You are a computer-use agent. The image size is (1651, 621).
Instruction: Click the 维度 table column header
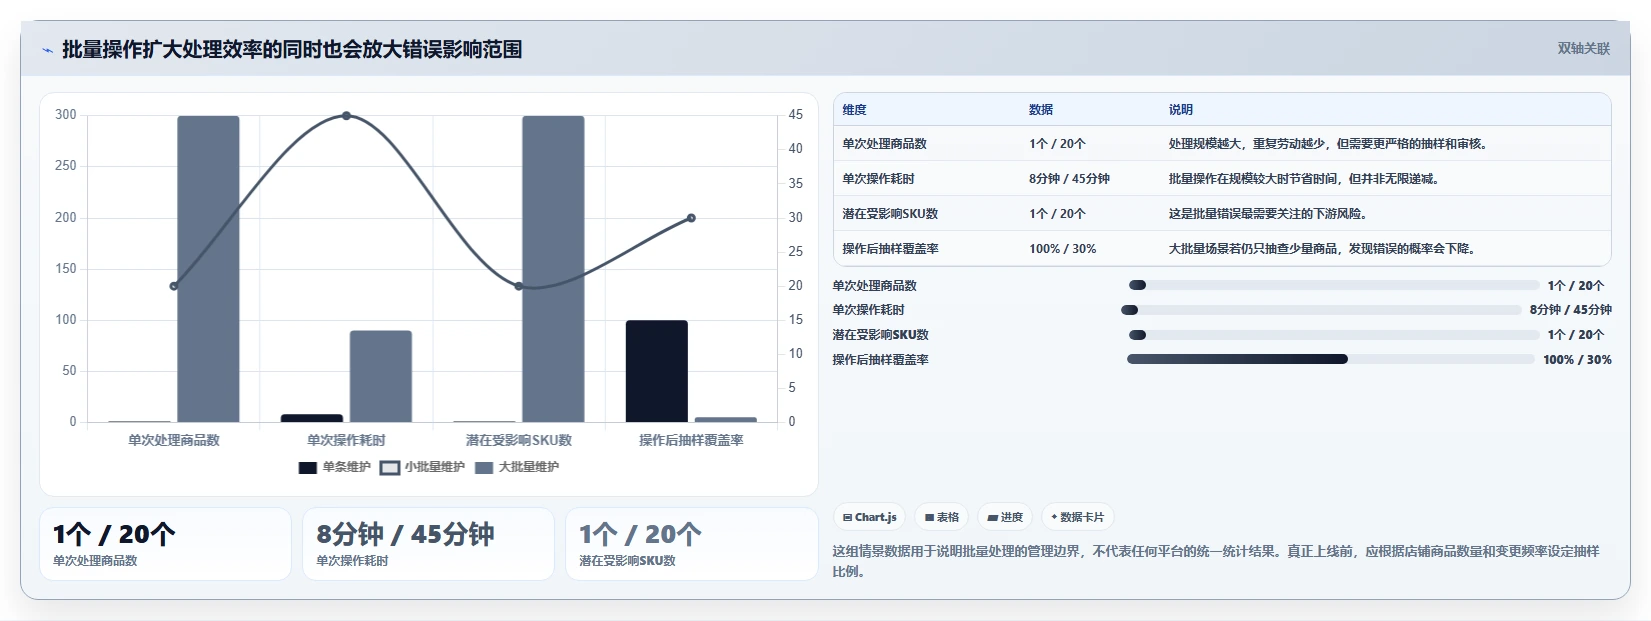854,109
